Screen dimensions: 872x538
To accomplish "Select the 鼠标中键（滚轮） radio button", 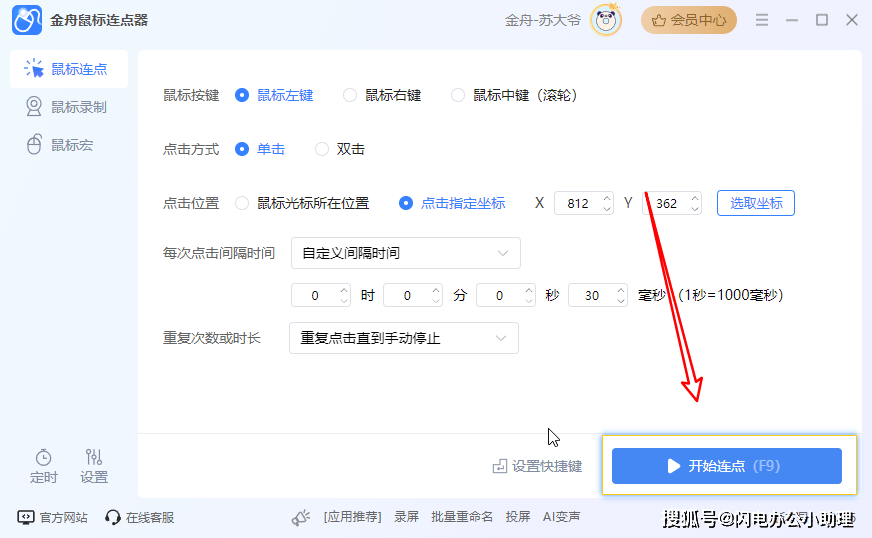I will pos(457,95).
